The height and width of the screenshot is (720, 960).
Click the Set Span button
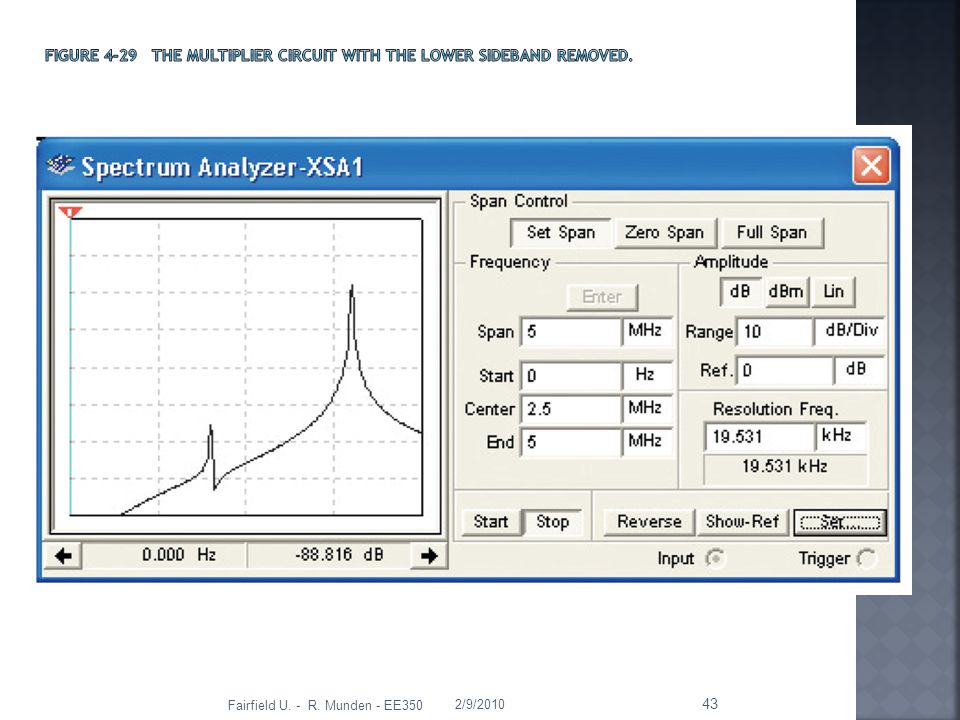click(x=560, y=233)
